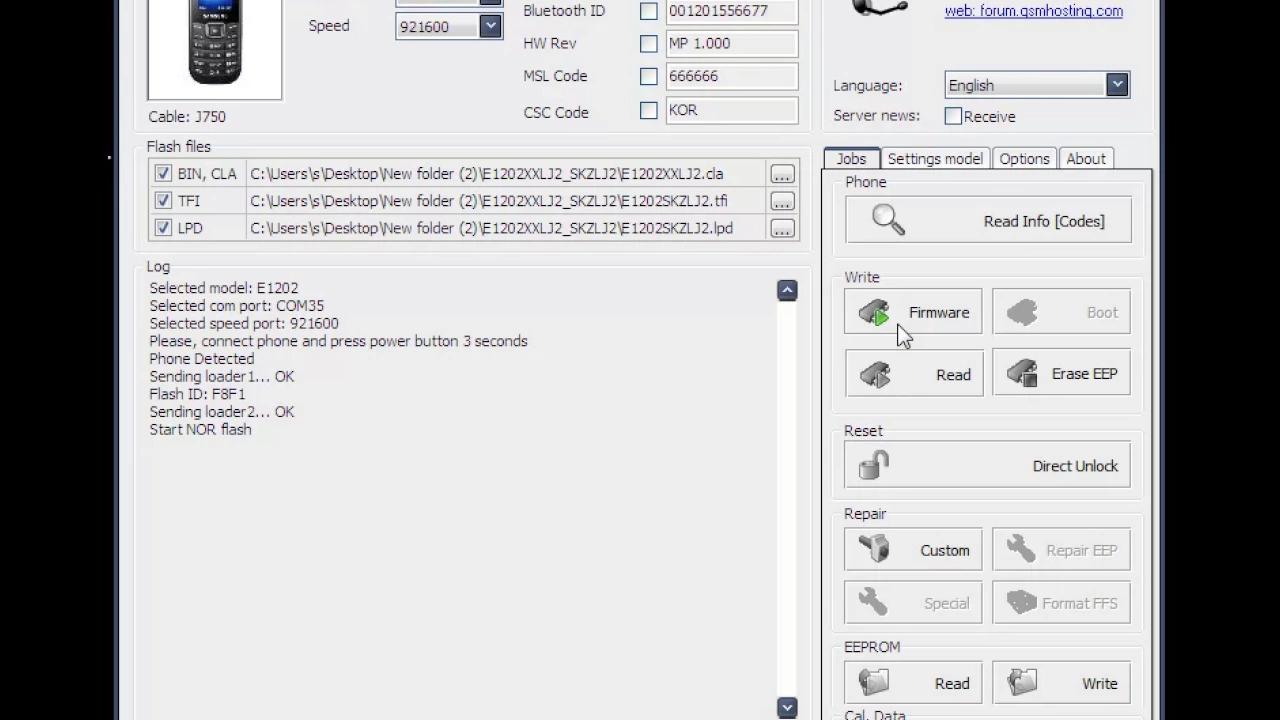Click the Format FFS icon
This screenshot has height=720, width=1280.
[x=1022, y=602]
